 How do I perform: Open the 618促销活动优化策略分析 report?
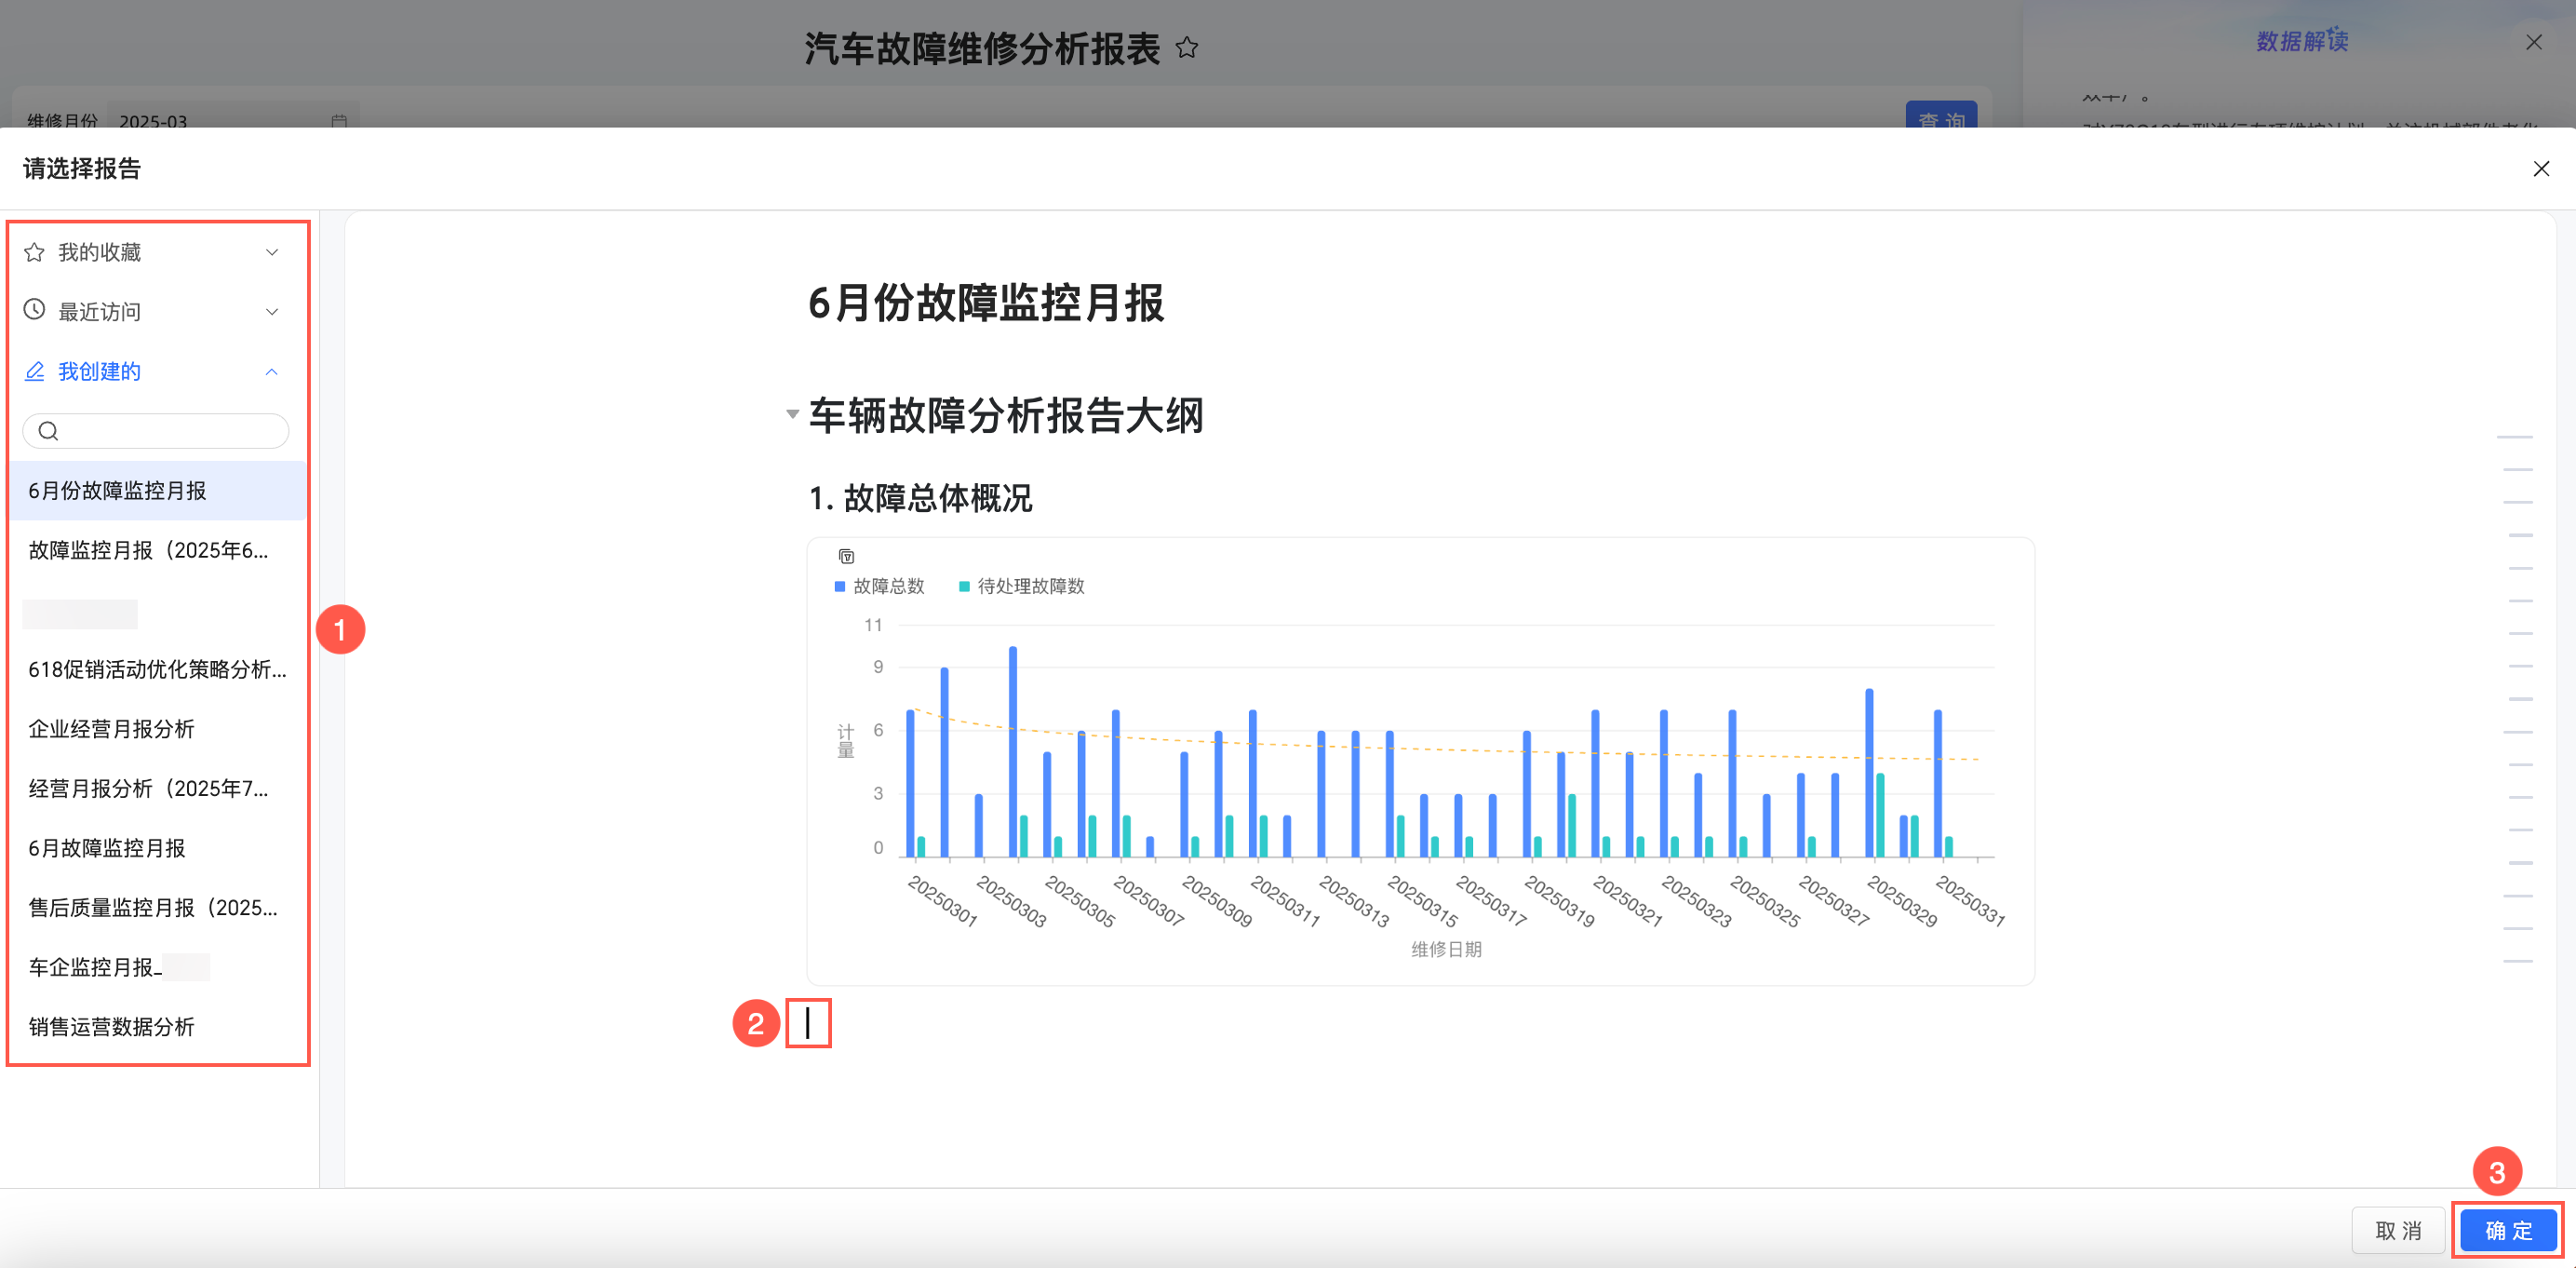click(x=157, y=669)
